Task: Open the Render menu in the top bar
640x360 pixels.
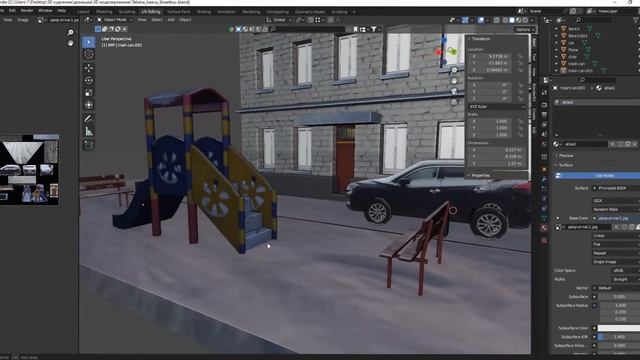Action: tap(27, 10)
